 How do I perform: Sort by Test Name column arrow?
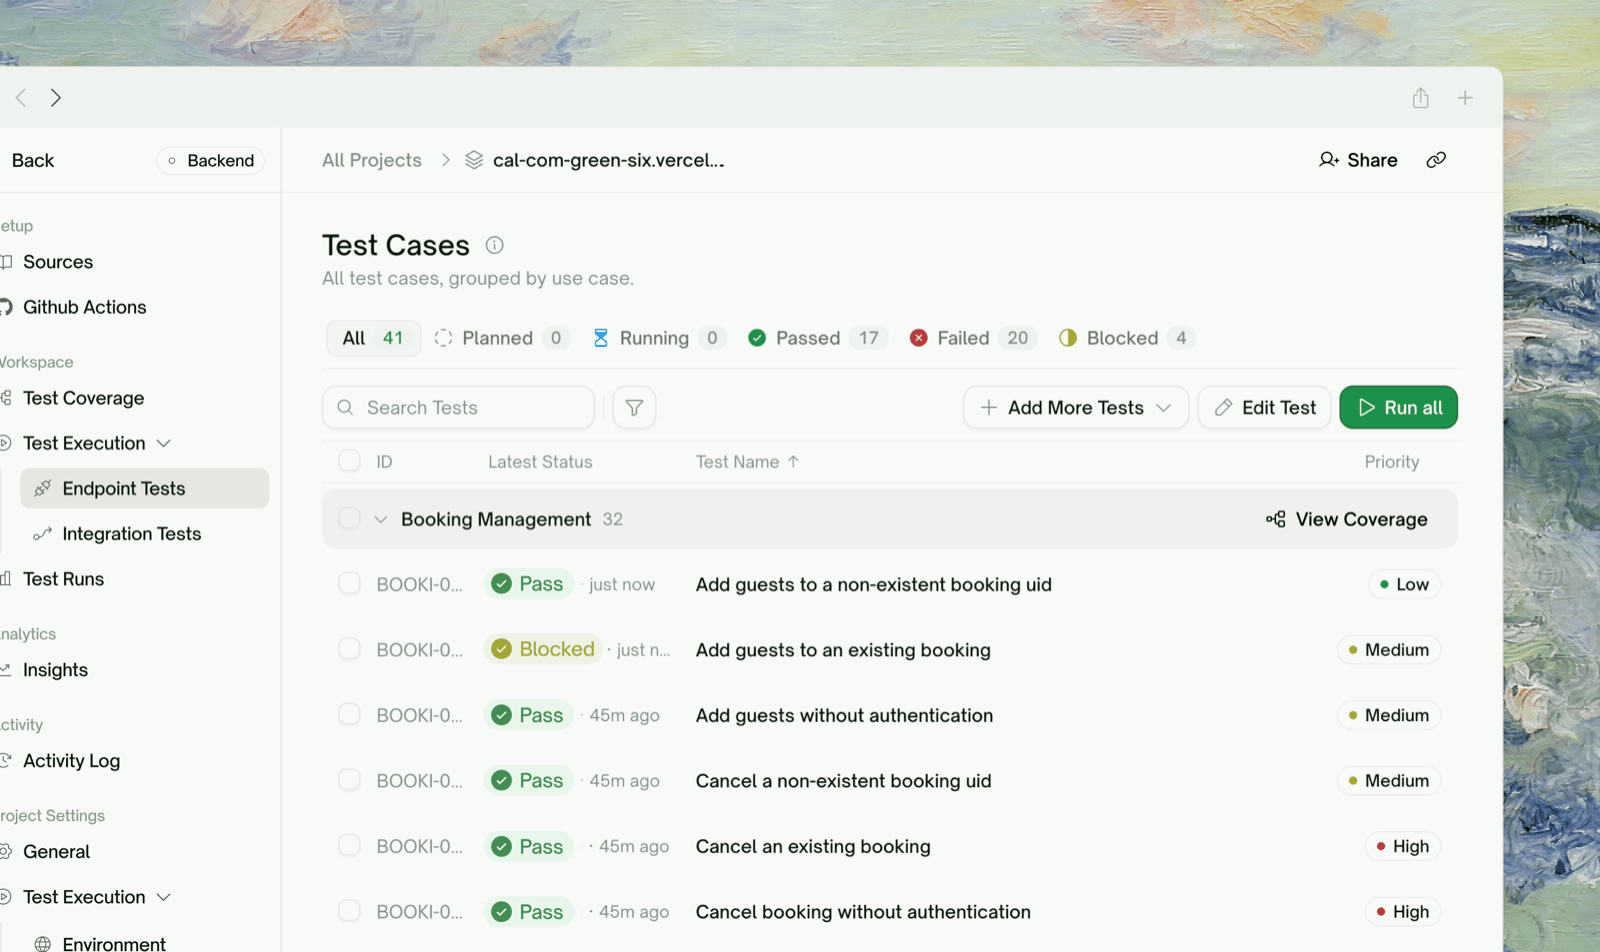click(793, 461)
